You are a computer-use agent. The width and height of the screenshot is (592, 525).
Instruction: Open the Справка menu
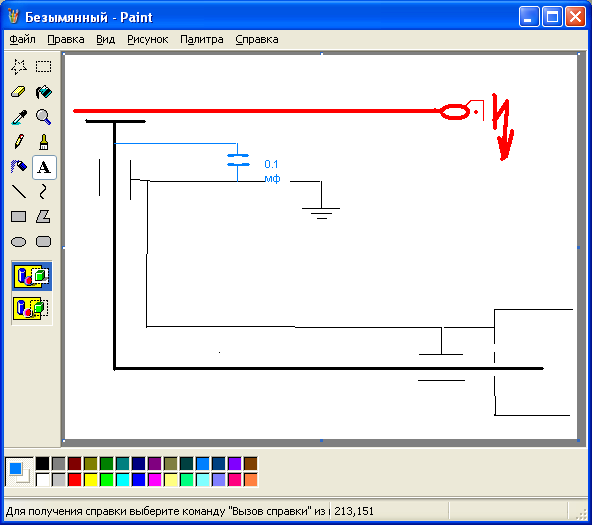pyautogui.click(x=257, y=40)
